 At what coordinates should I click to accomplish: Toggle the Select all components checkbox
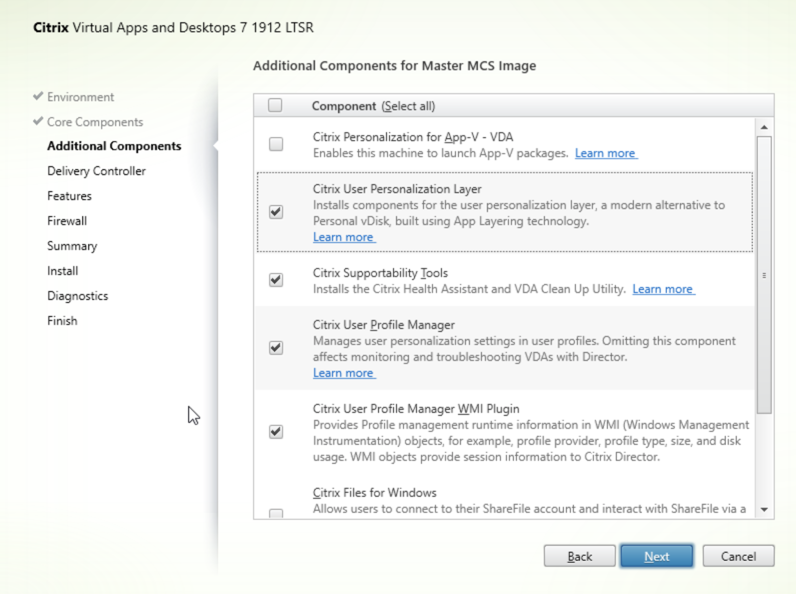pos(275,105)
